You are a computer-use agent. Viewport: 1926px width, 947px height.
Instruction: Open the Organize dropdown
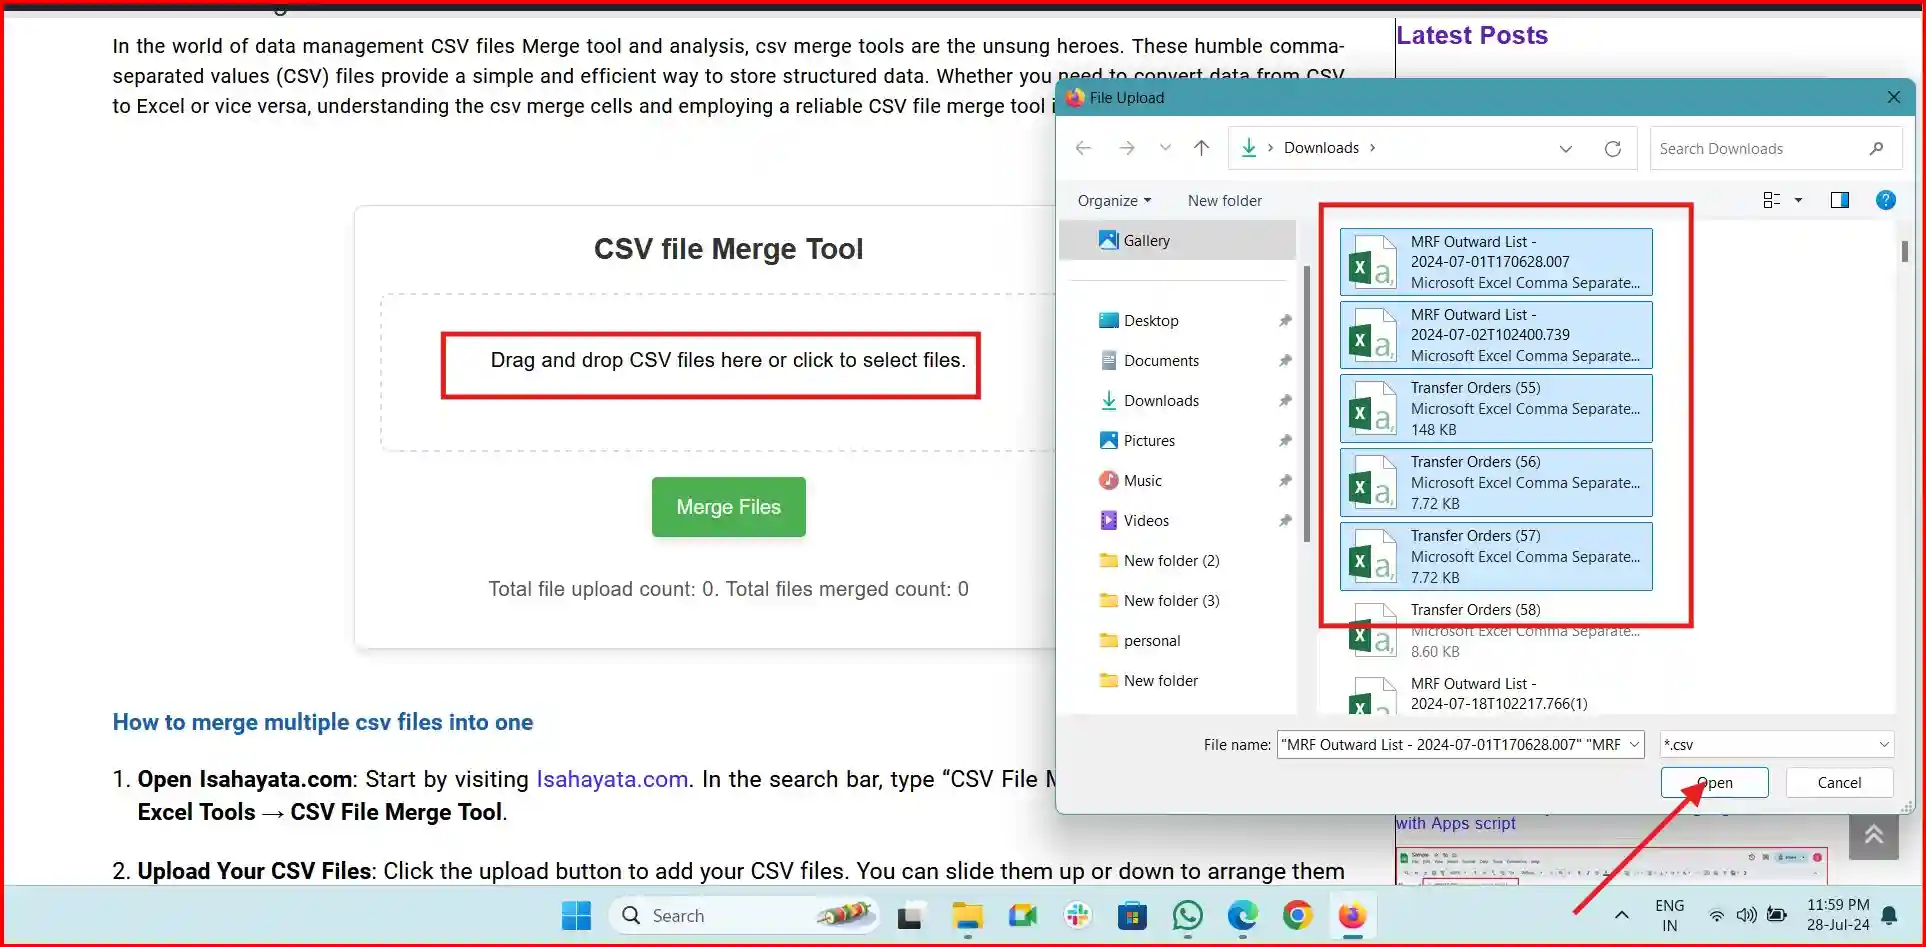point(1113,200)
